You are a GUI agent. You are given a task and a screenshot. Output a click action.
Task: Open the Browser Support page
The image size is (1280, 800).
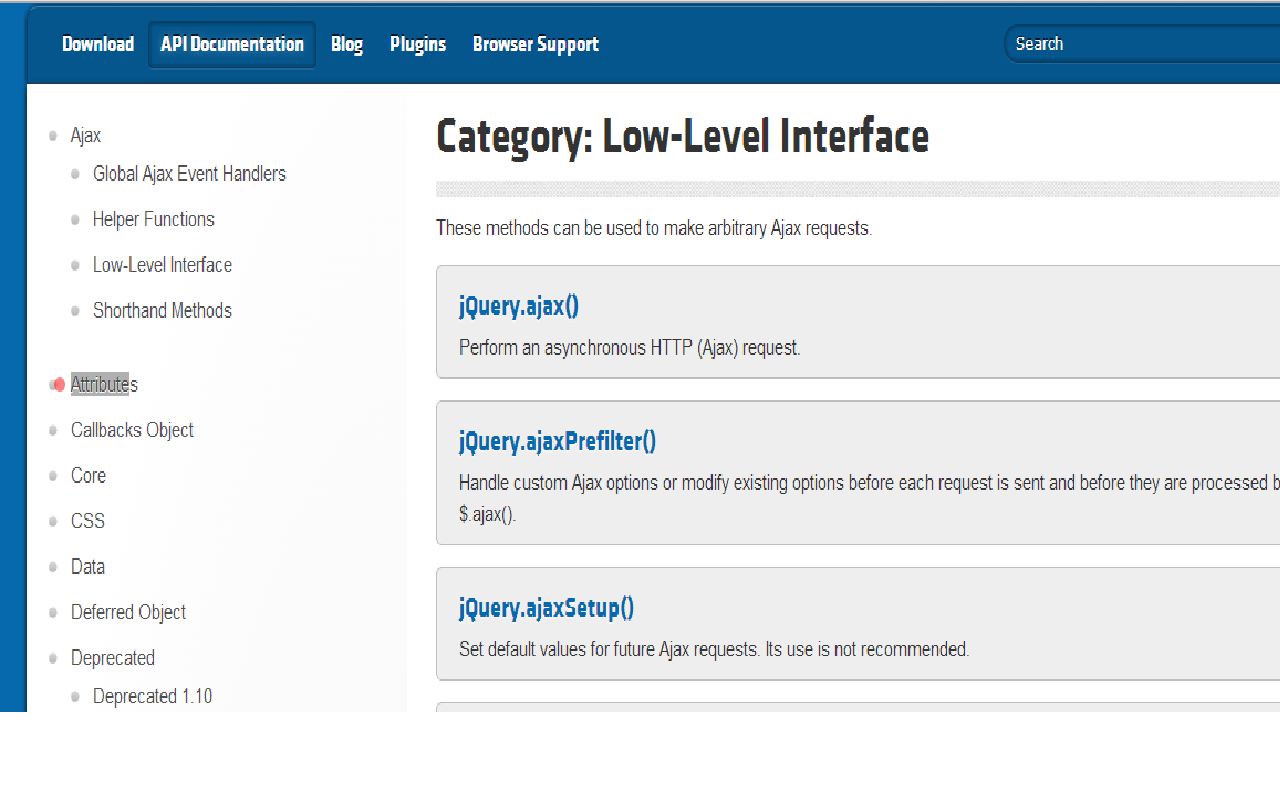click(x=536, y=44)
